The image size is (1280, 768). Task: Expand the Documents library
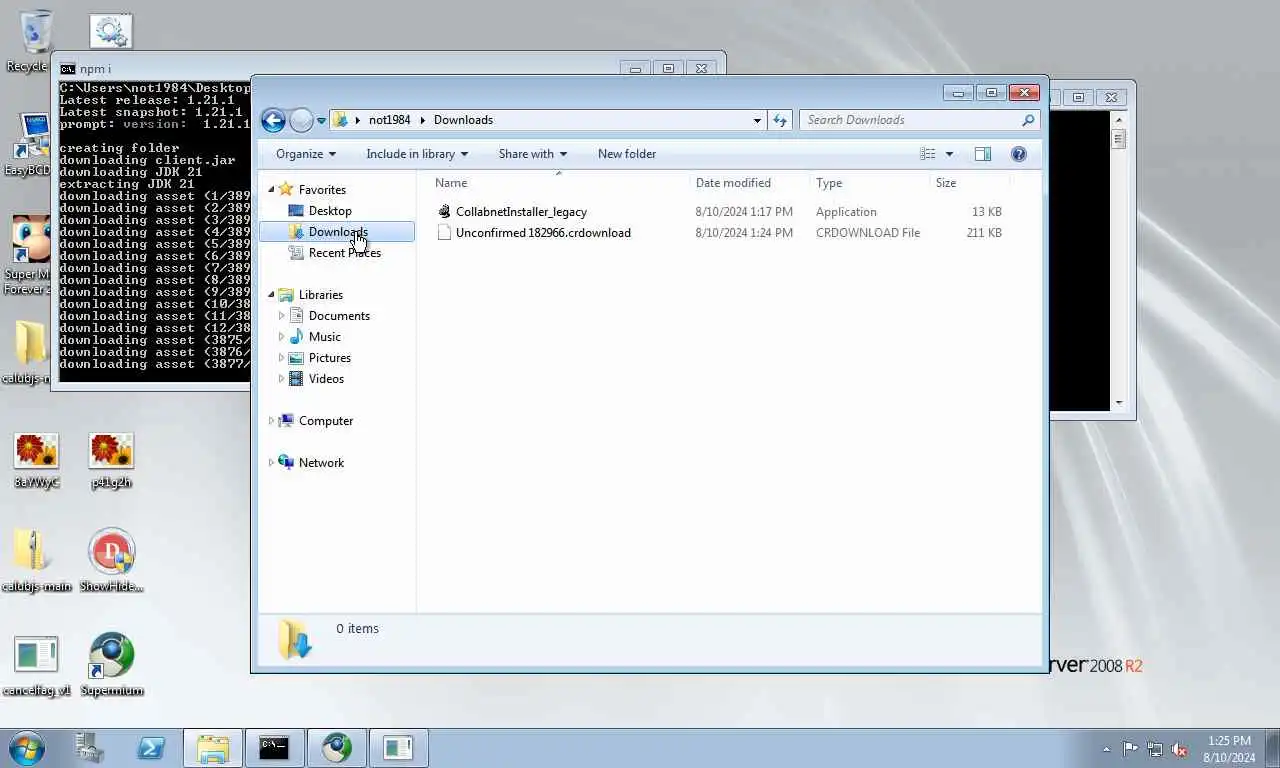pos(281,316)
